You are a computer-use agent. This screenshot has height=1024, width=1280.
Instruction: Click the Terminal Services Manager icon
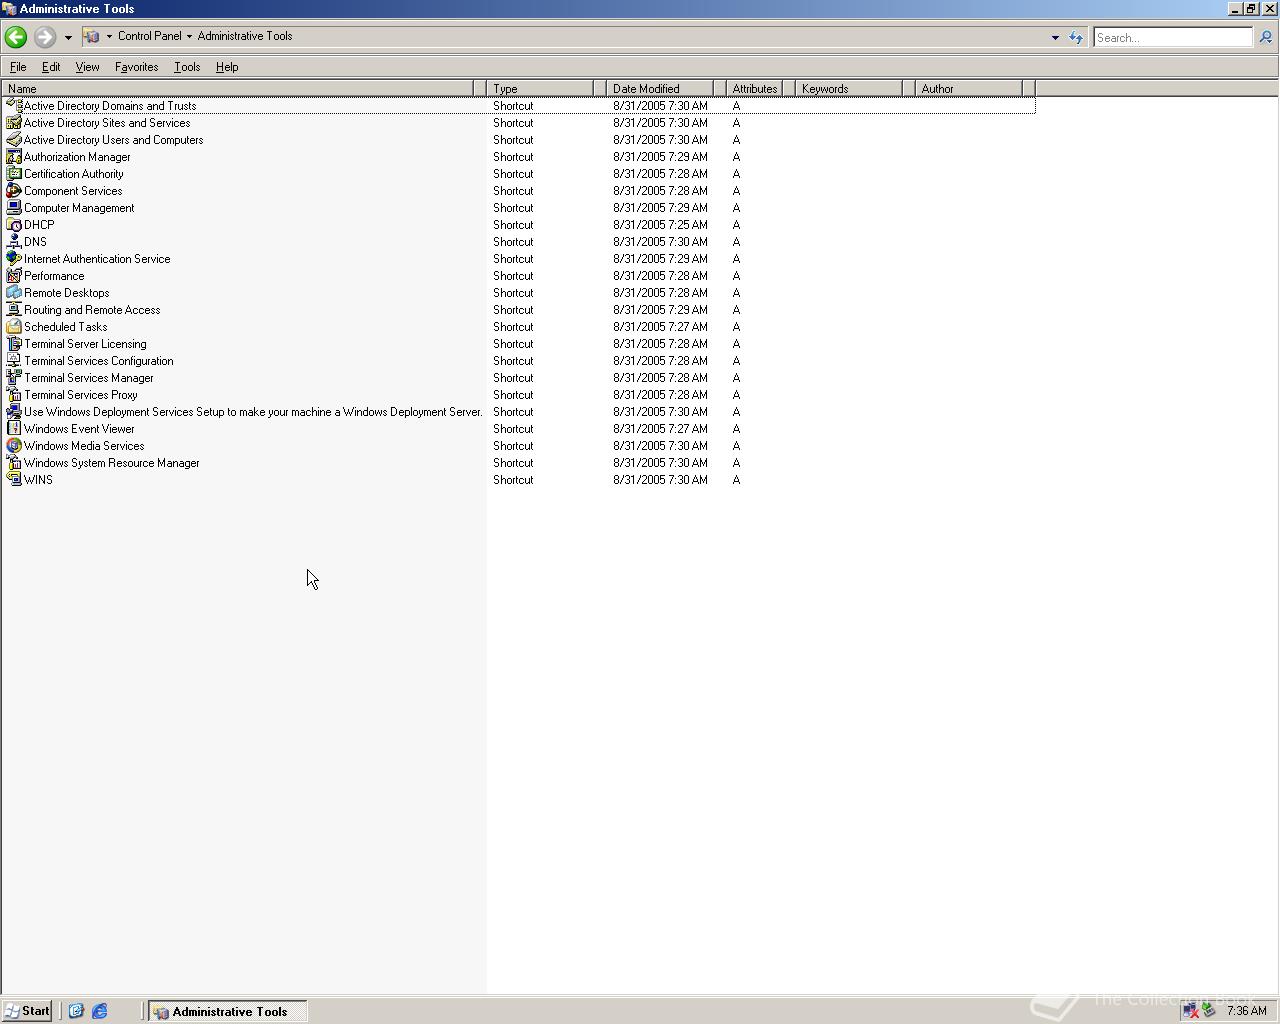click(14, 378)
